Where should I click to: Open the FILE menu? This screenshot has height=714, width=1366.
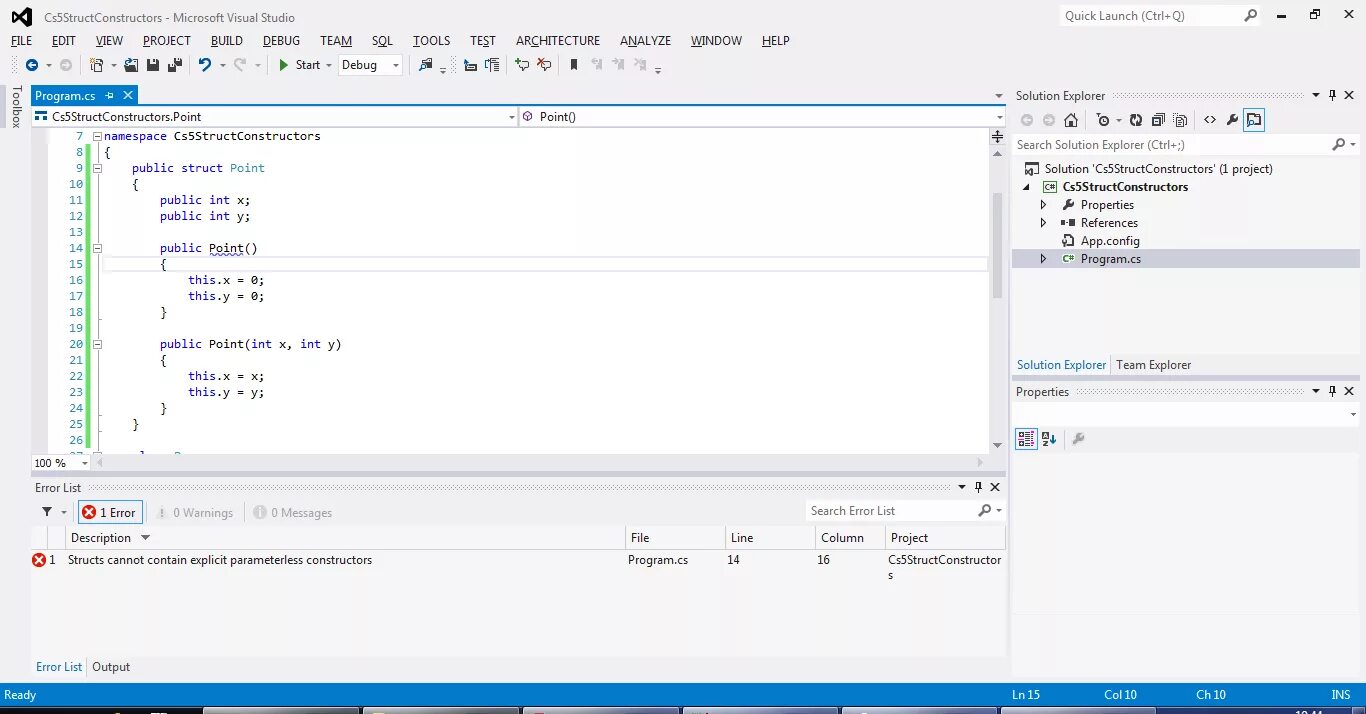coord(21,41)
